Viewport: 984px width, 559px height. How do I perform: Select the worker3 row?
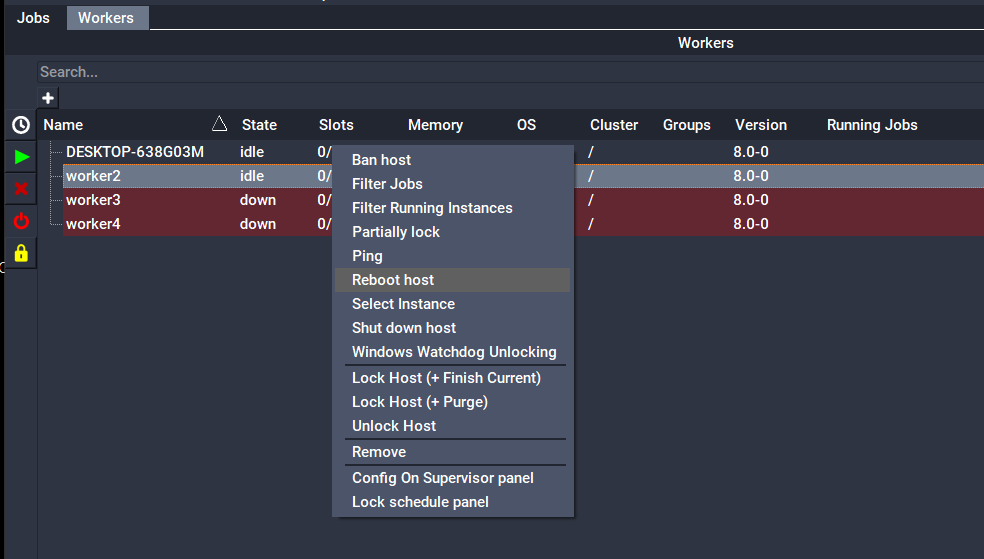pos(93,200)
